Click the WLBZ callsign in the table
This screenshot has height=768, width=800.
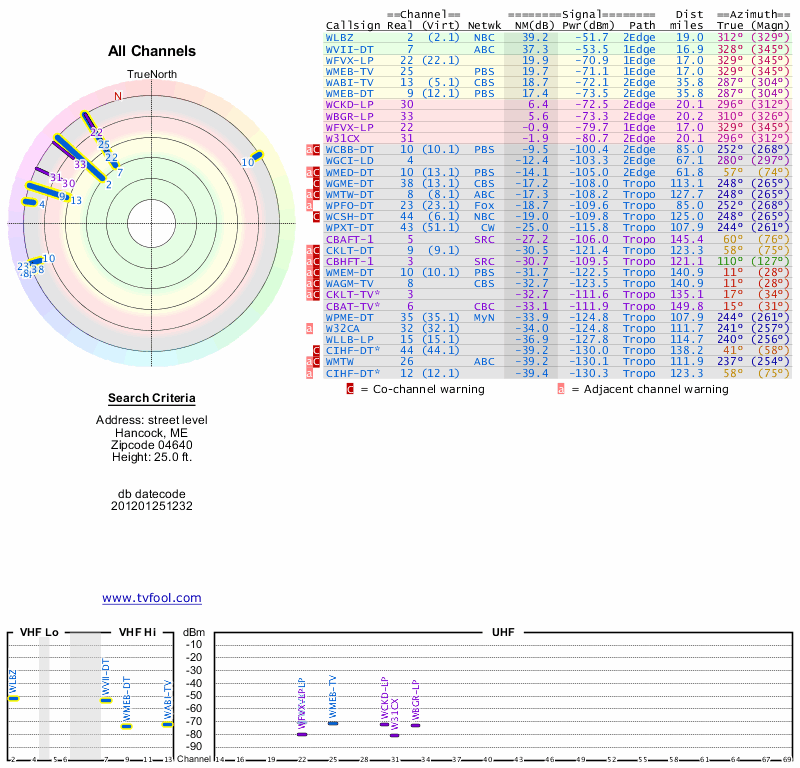[339, 37]
